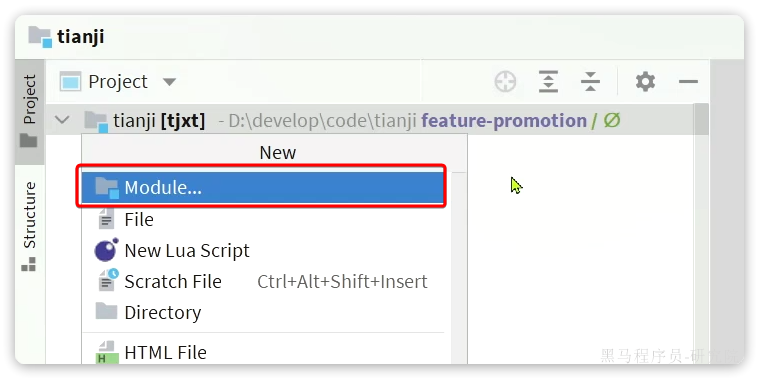Click the tianji root module folder icon
Image resolution: width=759 pixels, height=381 pixels.
pyautogui.click(x=96, y=121)
